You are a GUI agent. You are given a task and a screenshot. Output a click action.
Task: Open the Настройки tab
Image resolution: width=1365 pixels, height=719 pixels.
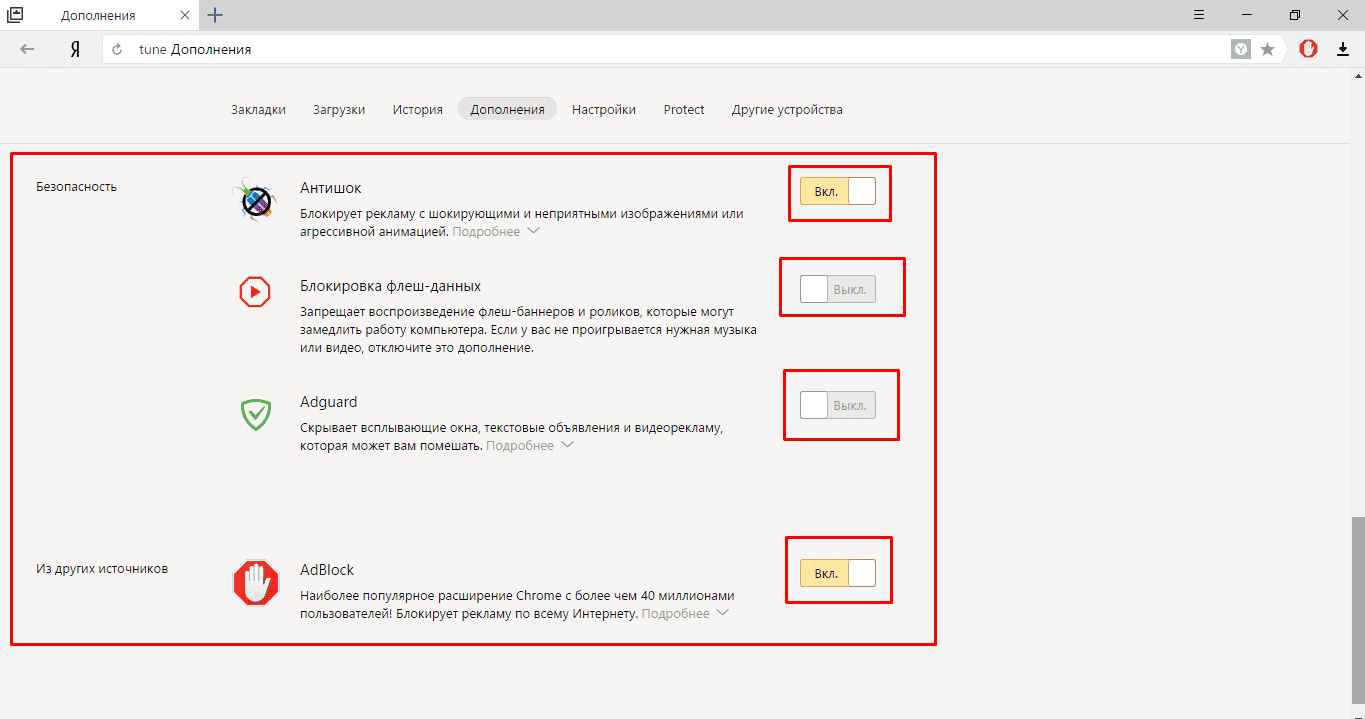pos(604,109)
